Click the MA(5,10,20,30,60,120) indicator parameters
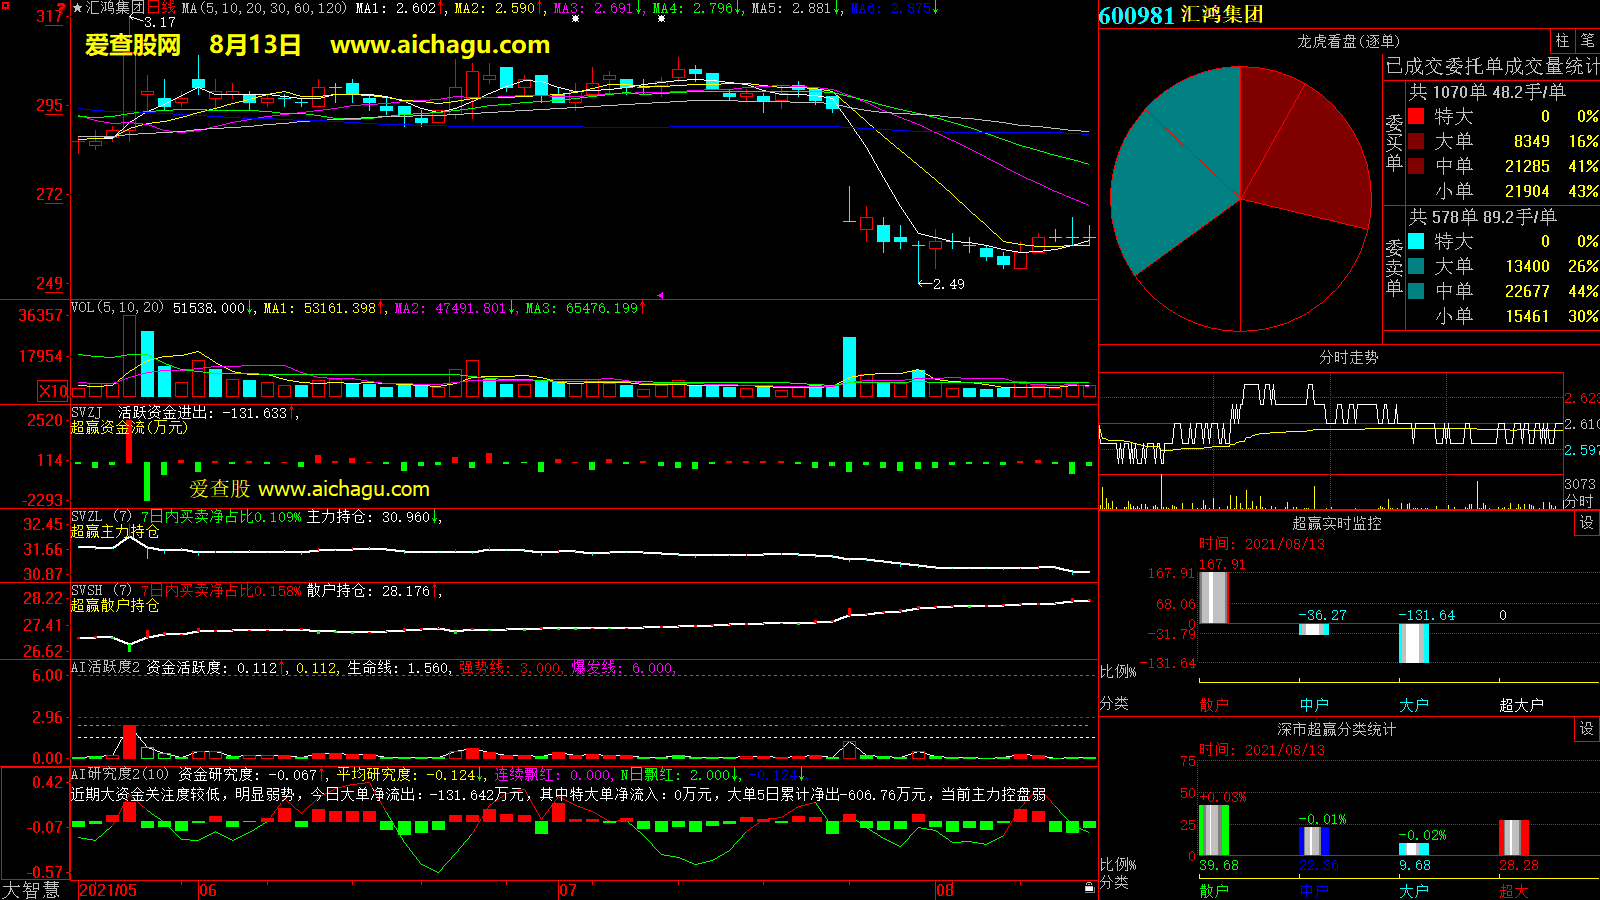 [x=264, y=8]
